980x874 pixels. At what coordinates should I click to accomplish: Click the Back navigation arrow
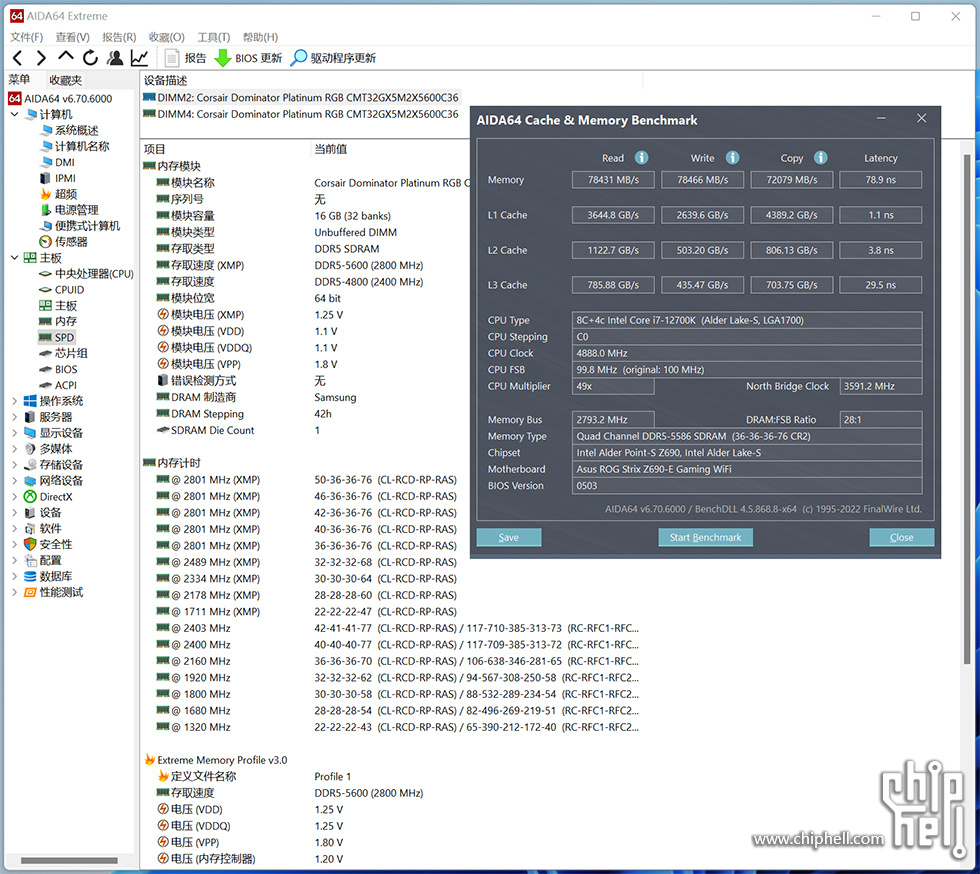click(x=17, y=58)
